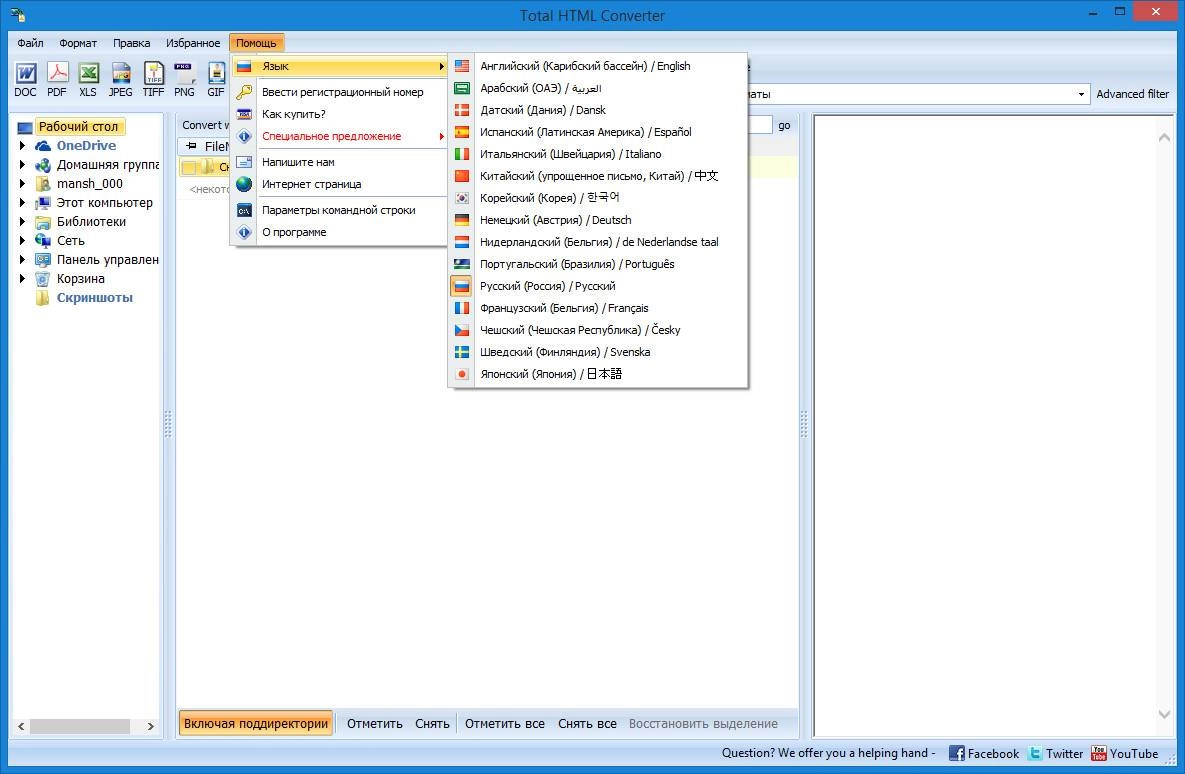Image resolution: width=1185 pixels, height=774 pixels.
Task: Expand Корзина tree arrow
Action: tap(23, 278)
